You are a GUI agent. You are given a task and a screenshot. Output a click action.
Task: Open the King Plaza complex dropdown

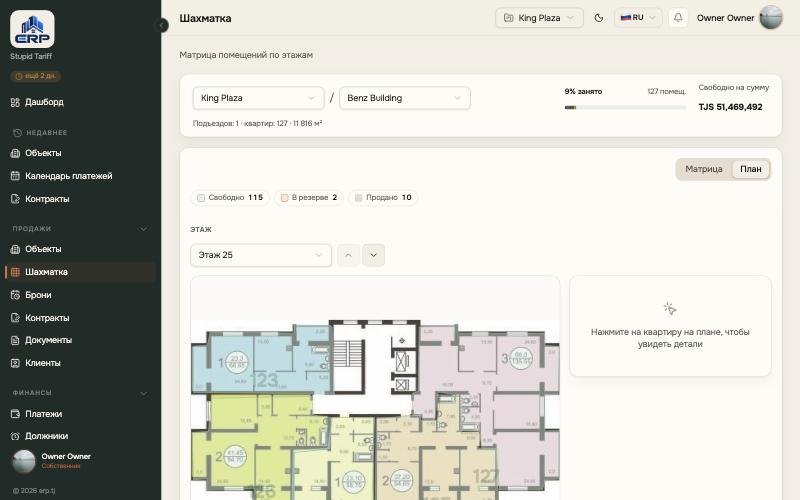point(258,98)
